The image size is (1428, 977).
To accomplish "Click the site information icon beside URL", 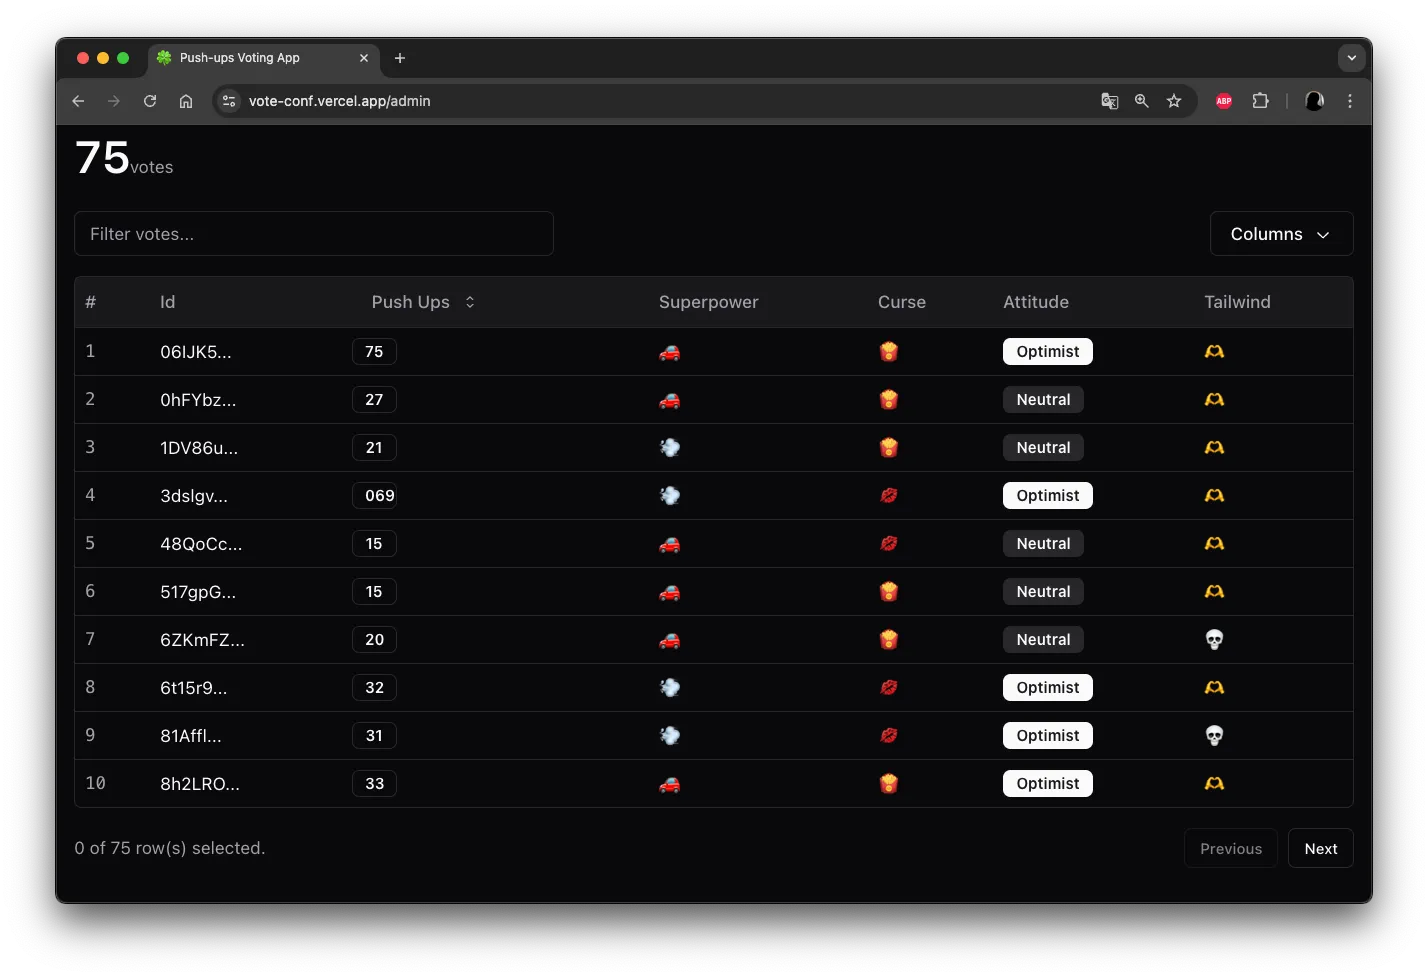I will coord(229,101).
